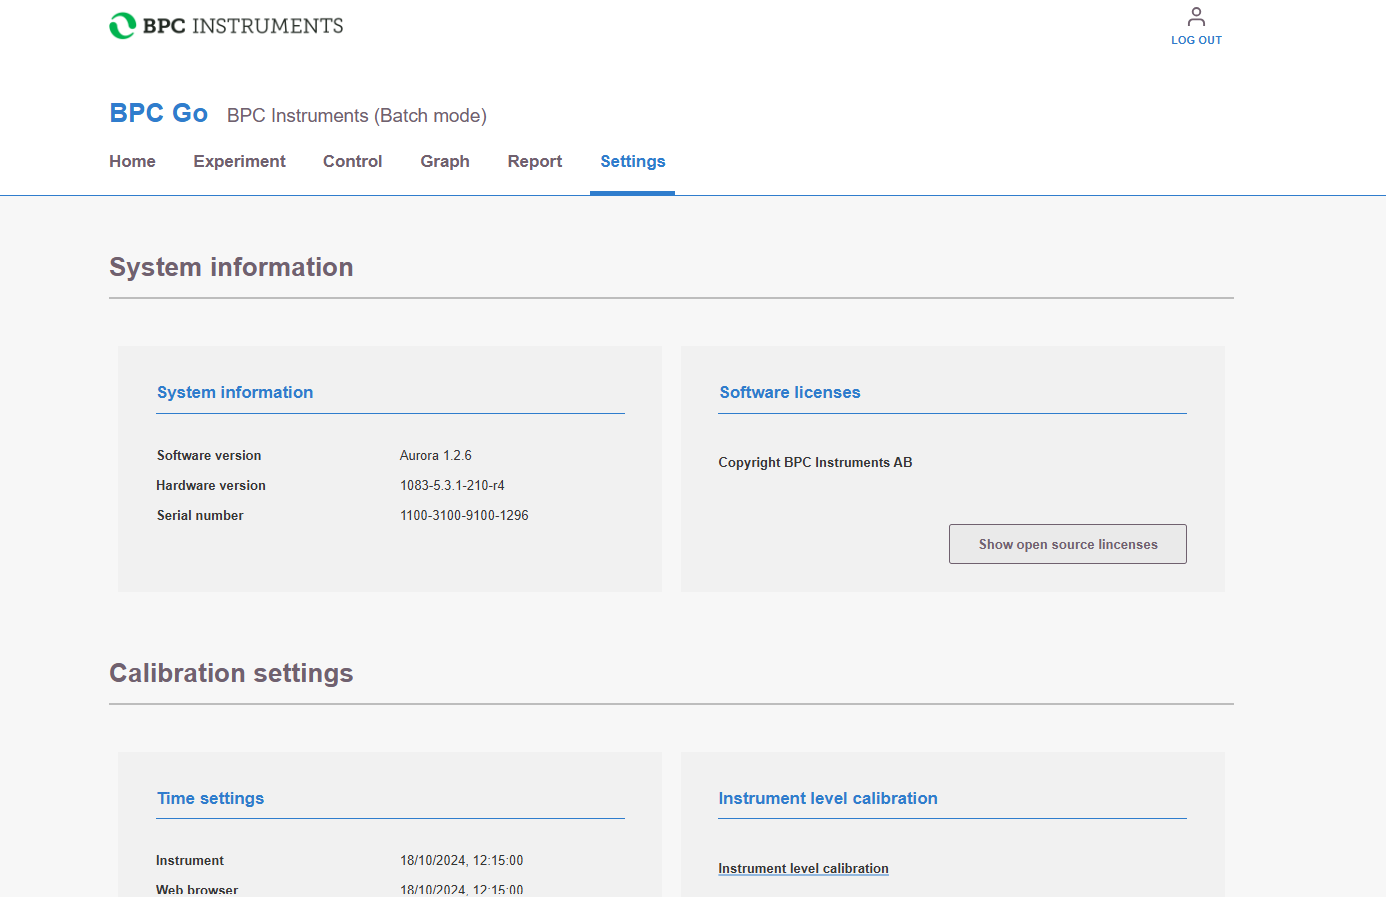Click the Hardware version label
Image resolution: width=1386 pixels, height=897 pixels.
(x=211, y=485)
